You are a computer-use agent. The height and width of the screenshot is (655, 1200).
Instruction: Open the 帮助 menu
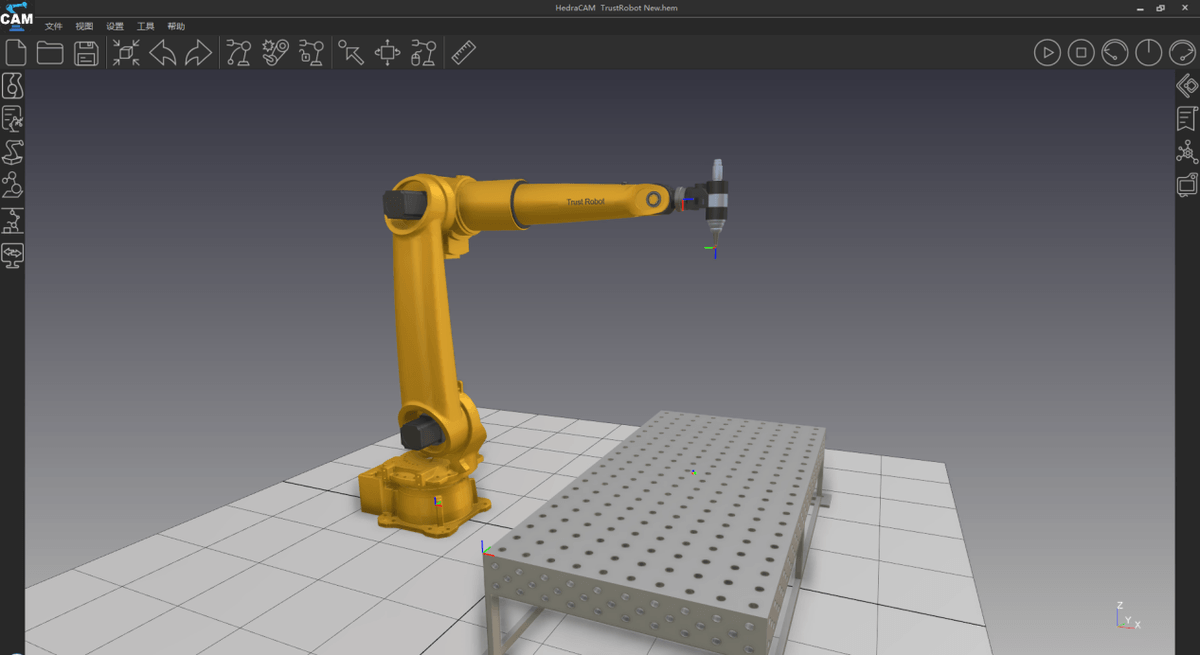(176, 26)
